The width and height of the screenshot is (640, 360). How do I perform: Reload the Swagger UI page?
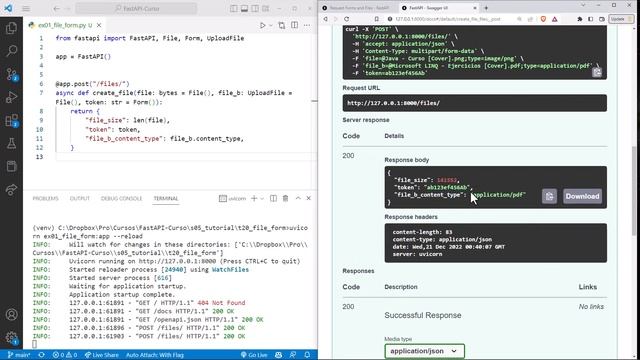pyautogui.click(x=347, y=19)
